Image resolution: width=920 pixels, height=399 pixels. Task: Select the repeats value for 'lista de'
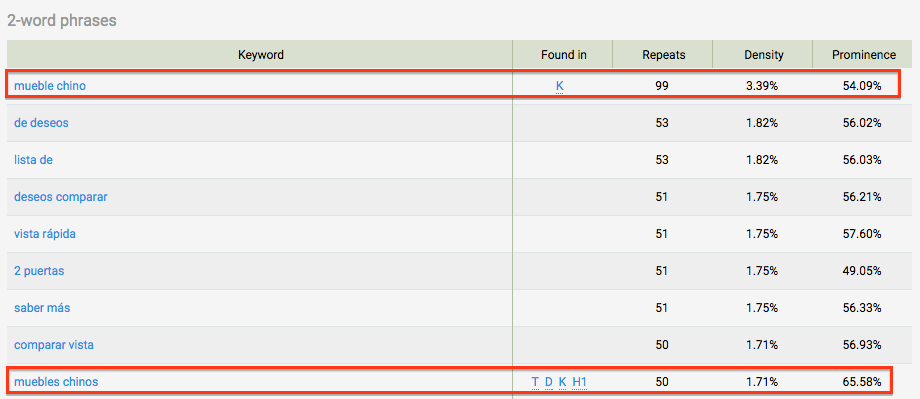(x=662, y=160)
